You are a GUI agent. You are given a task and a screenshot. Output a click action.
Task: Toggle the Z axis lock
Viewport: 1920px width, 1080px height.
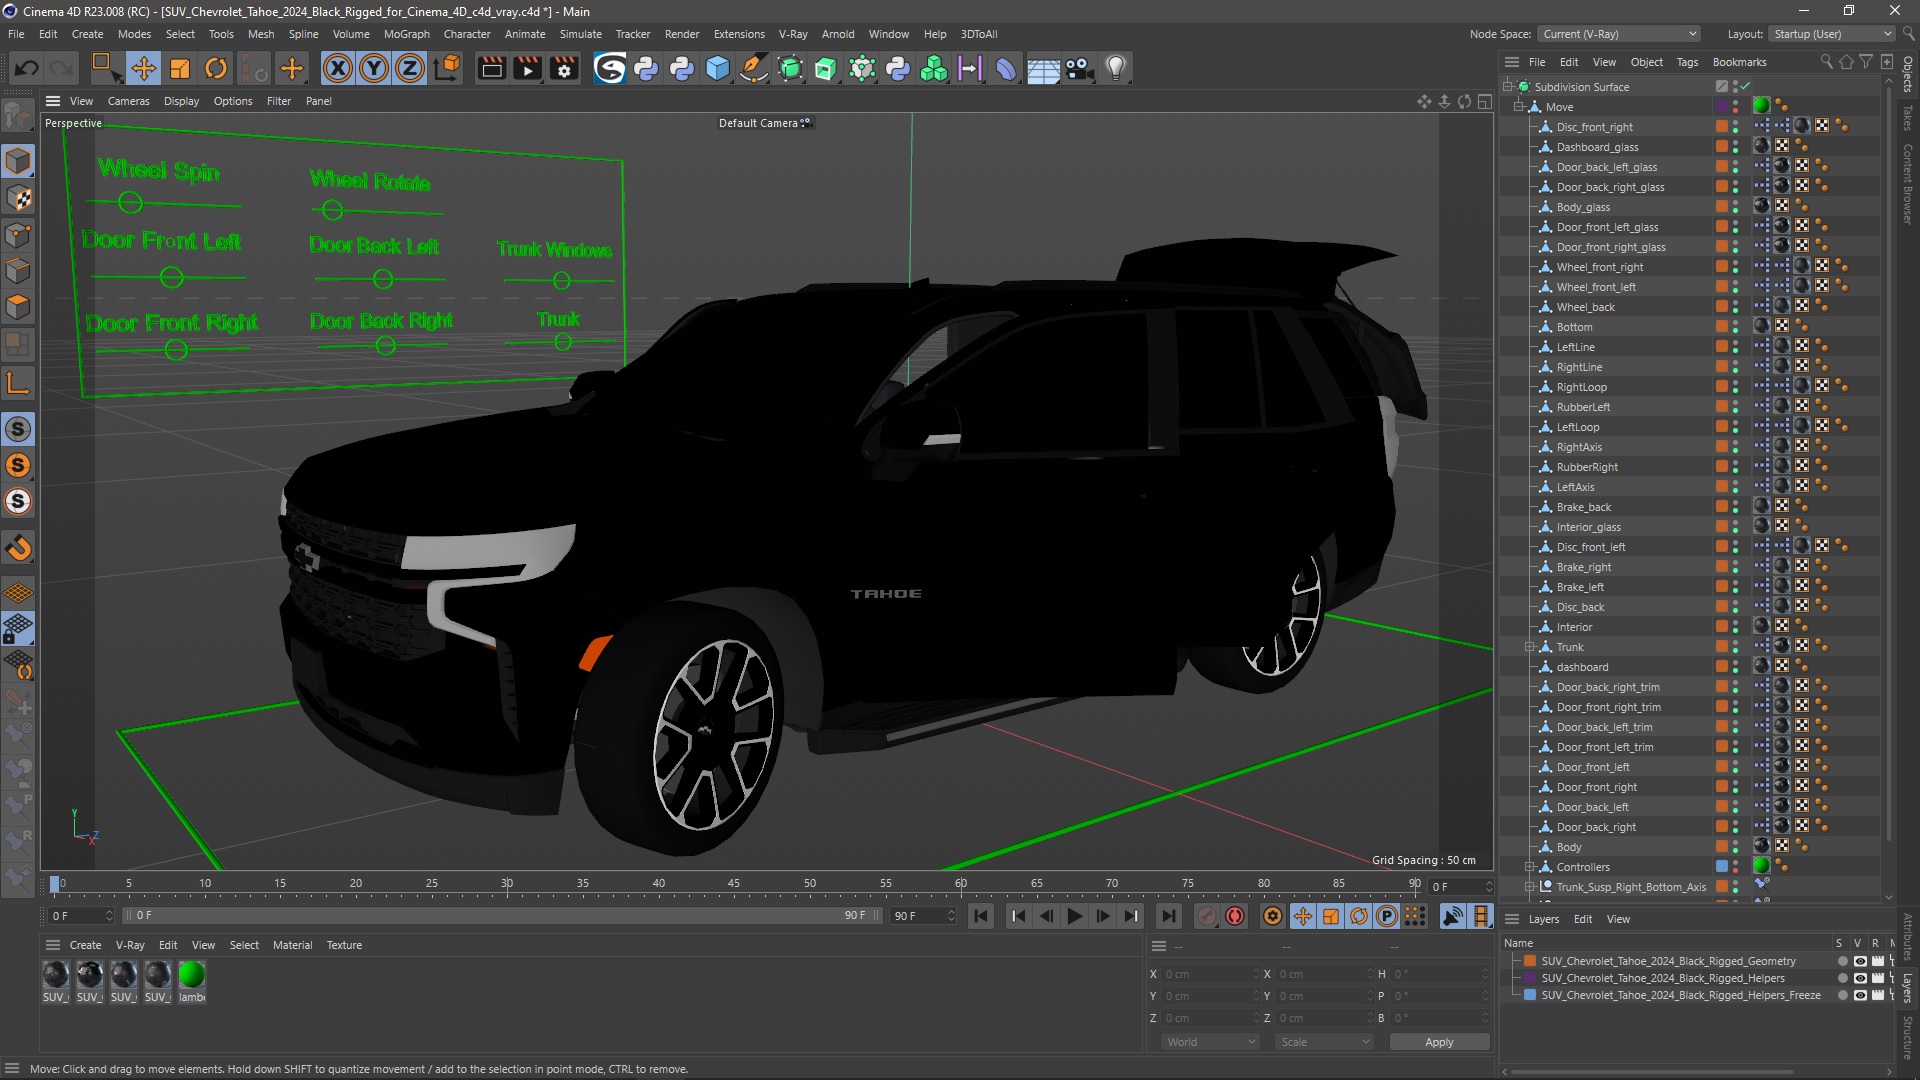click(410, 68)
